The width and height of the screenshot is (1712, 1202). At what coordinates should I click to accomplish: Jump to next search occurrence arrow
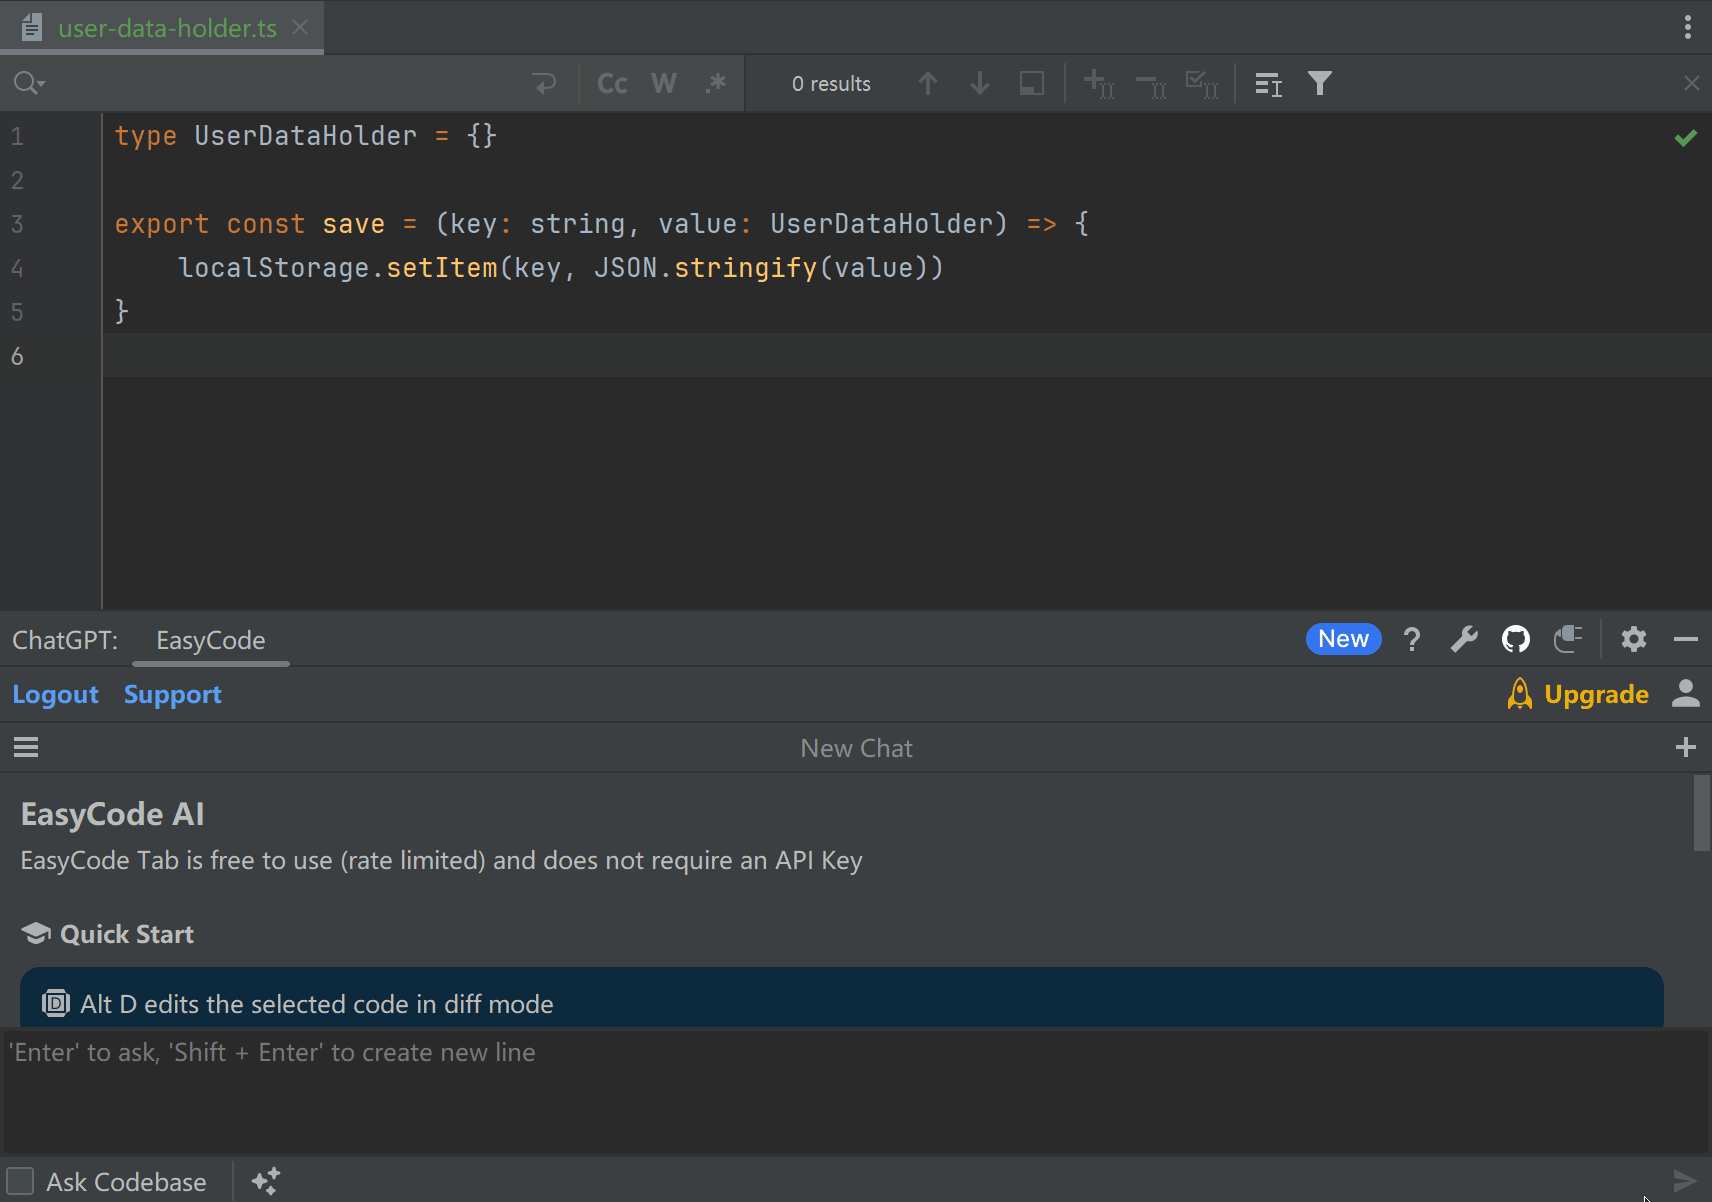click(x=979, y=84)
